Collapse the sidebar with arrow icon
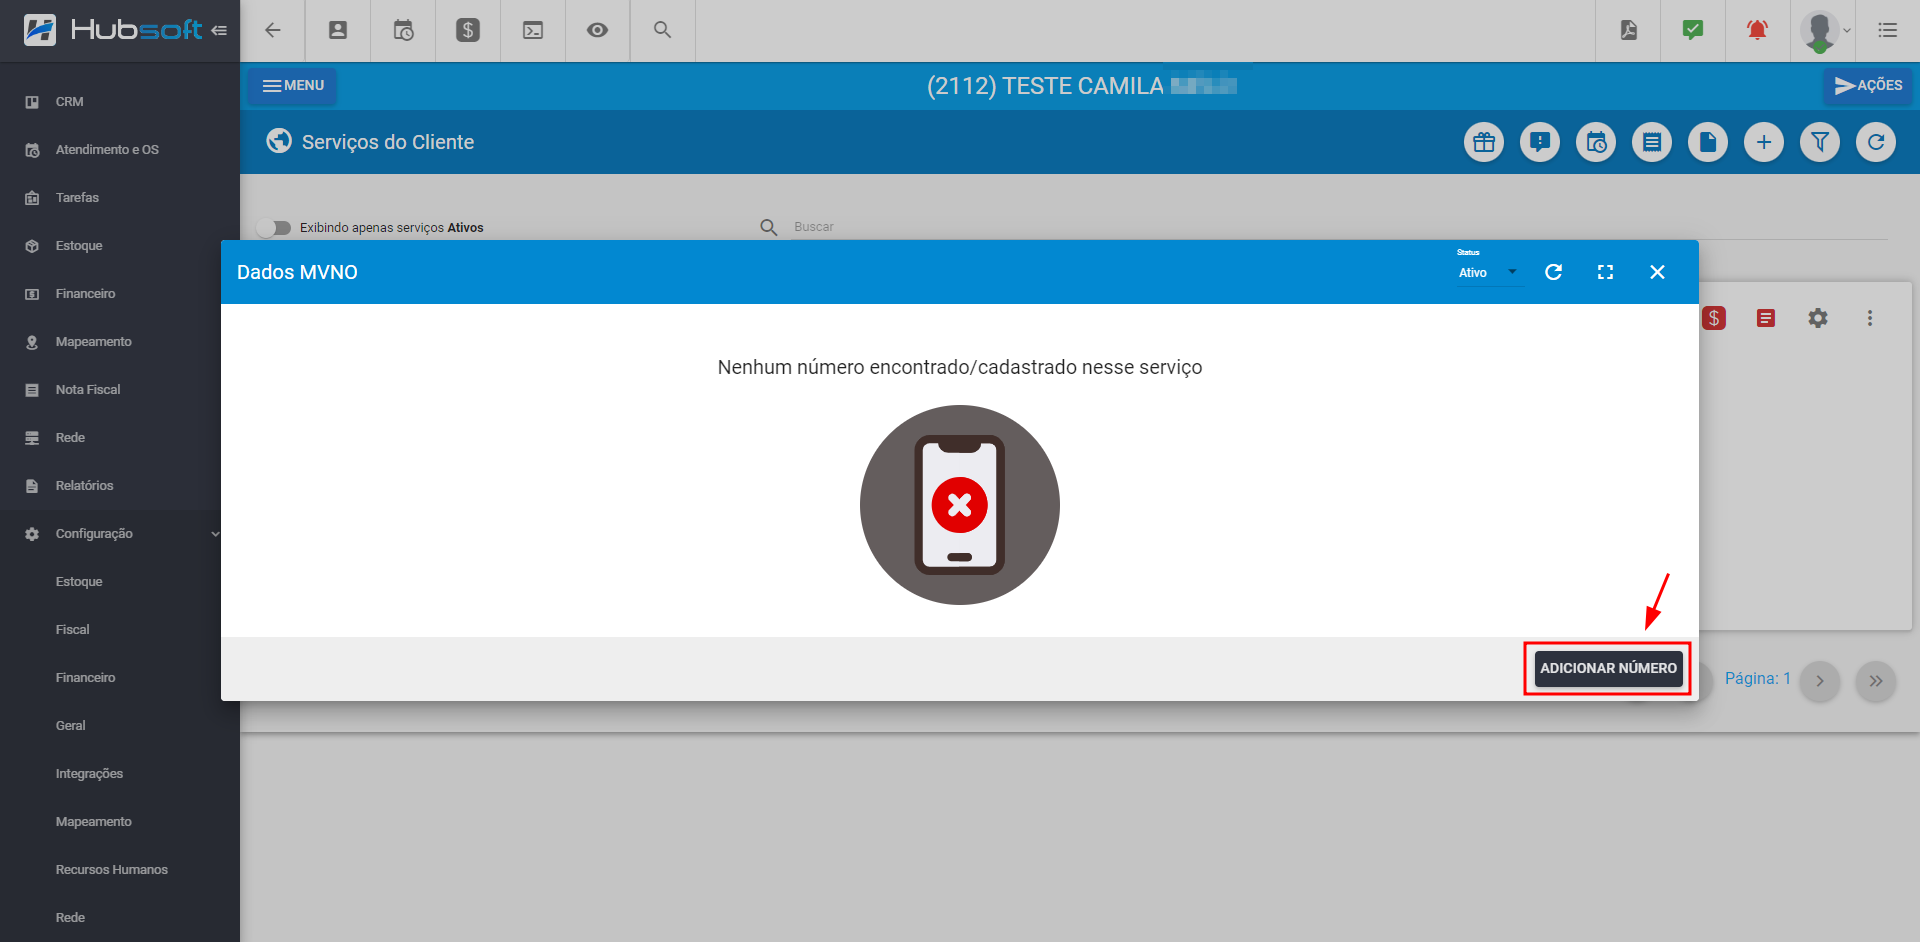This screenshot has height=942, width=1920. click(219, 31)
